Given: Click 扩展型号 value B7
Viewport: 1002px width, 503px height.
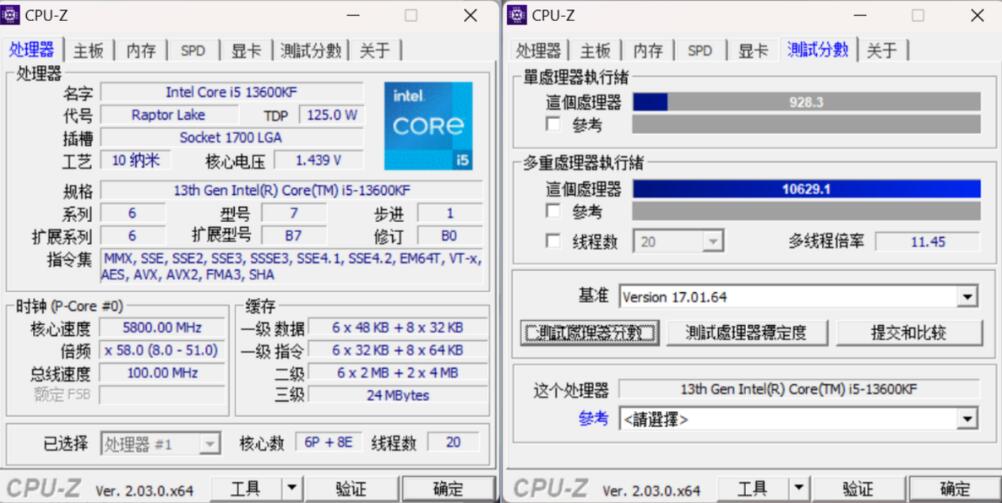Looking at the screenshot, I should pyautogui.click(x=293, y=236).
